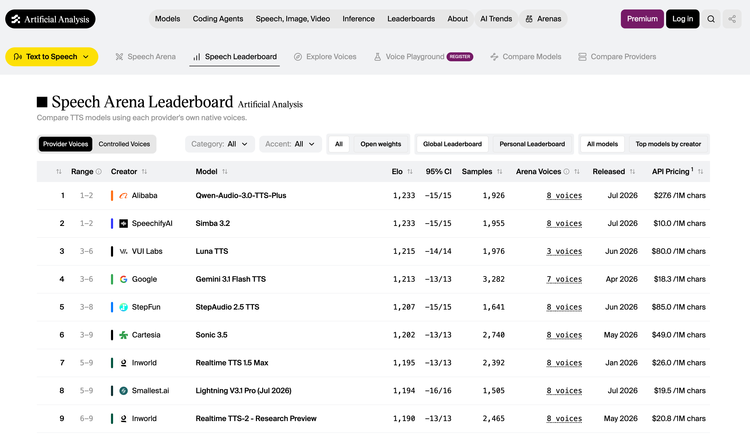
Task: Click the Alibaba creator logo
Action: pyautogui.click(x=123, y=195)
